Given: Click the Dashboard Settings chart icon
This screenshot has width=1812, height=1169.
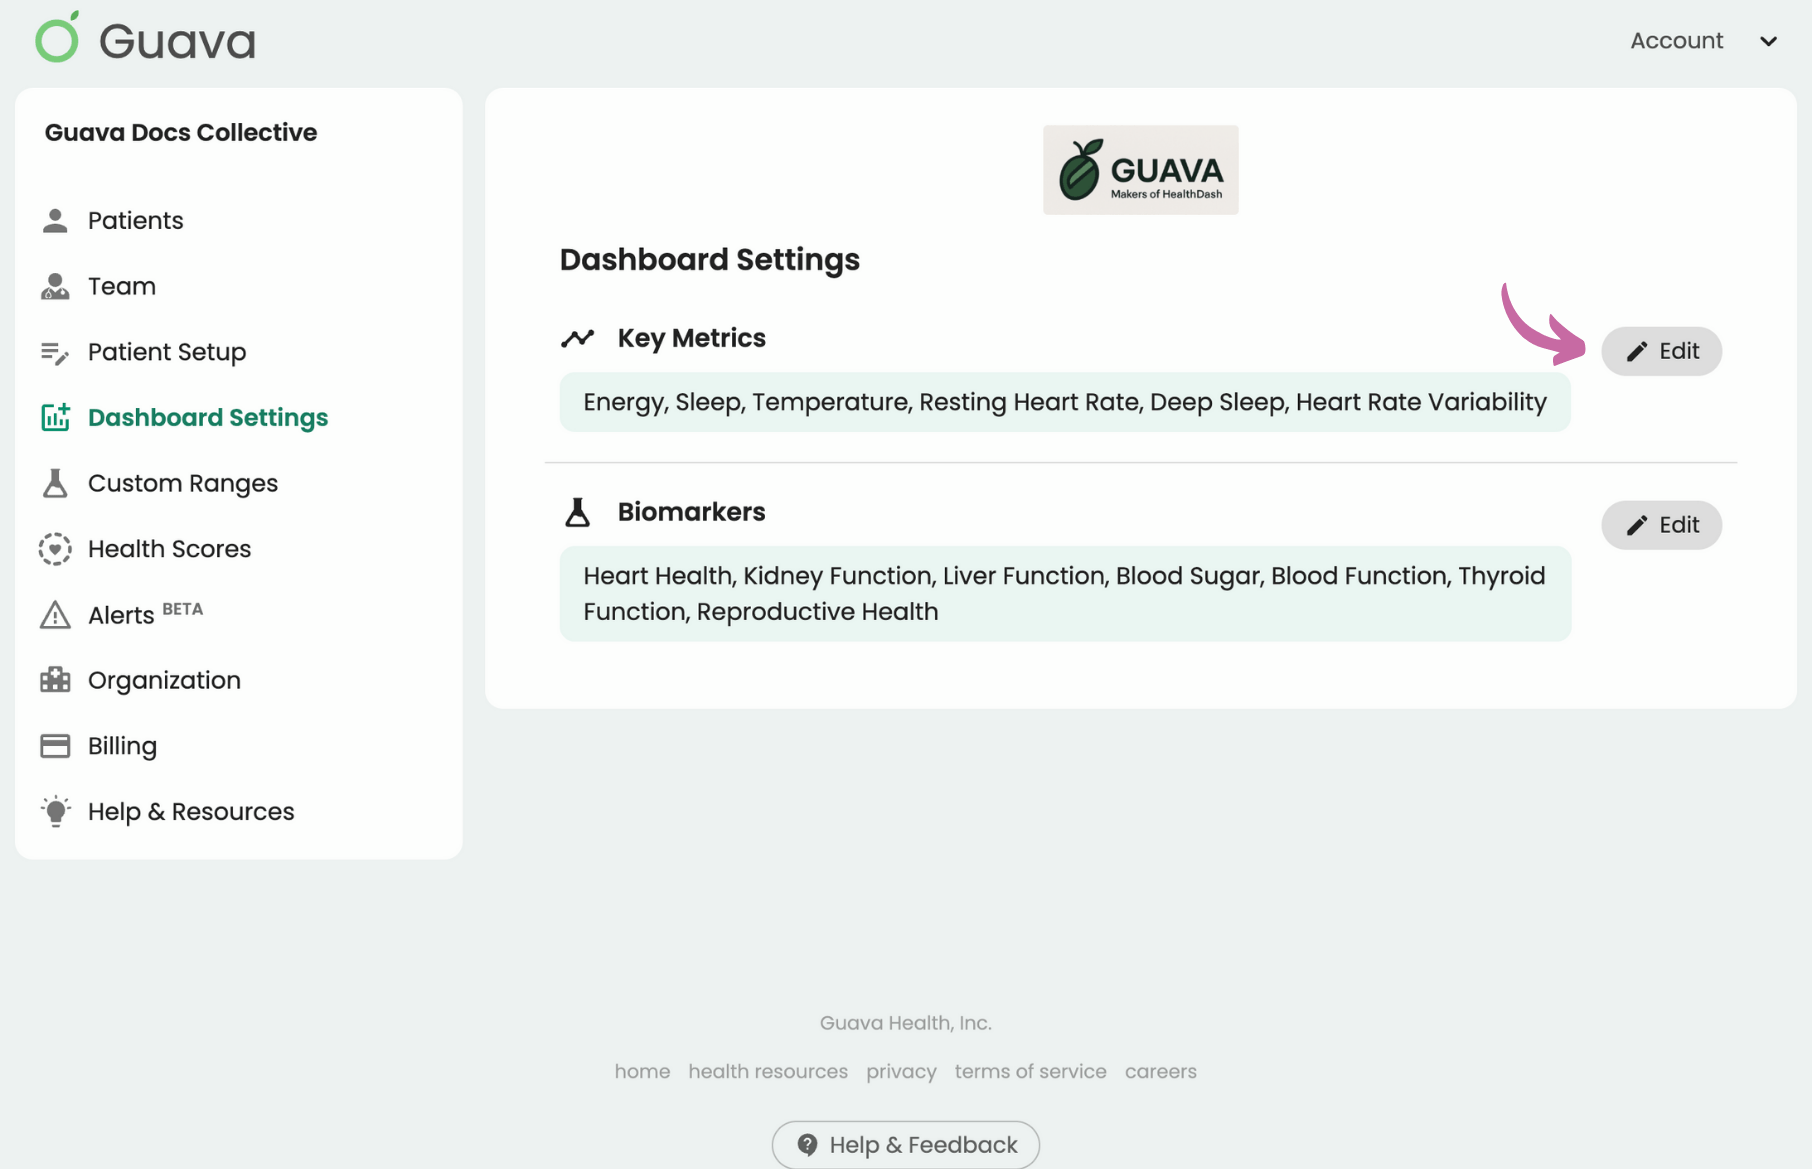Looking at the screenshot, I should (55, 417).
